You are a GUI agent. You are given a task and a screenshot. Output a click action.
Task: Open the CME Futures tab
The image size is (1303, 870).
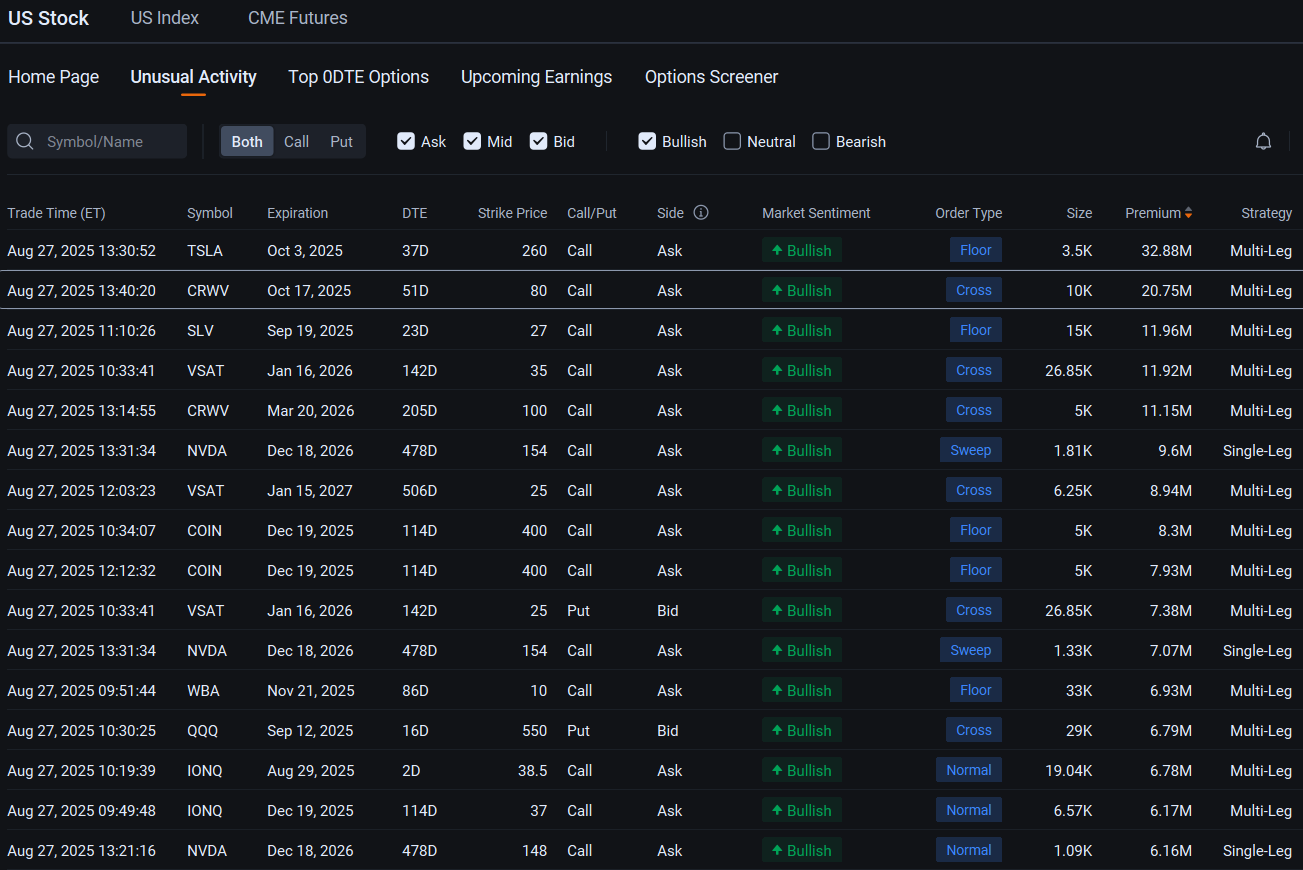[297, 17]
